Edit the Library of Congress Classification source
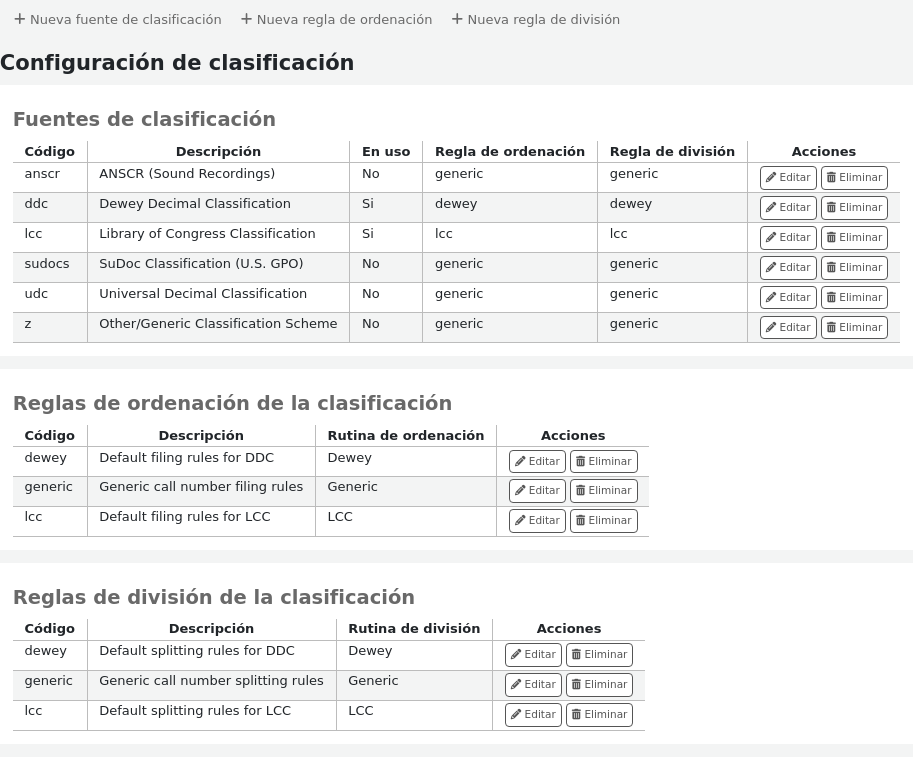This screenshot has width=913, height=757. pos(788,237)
